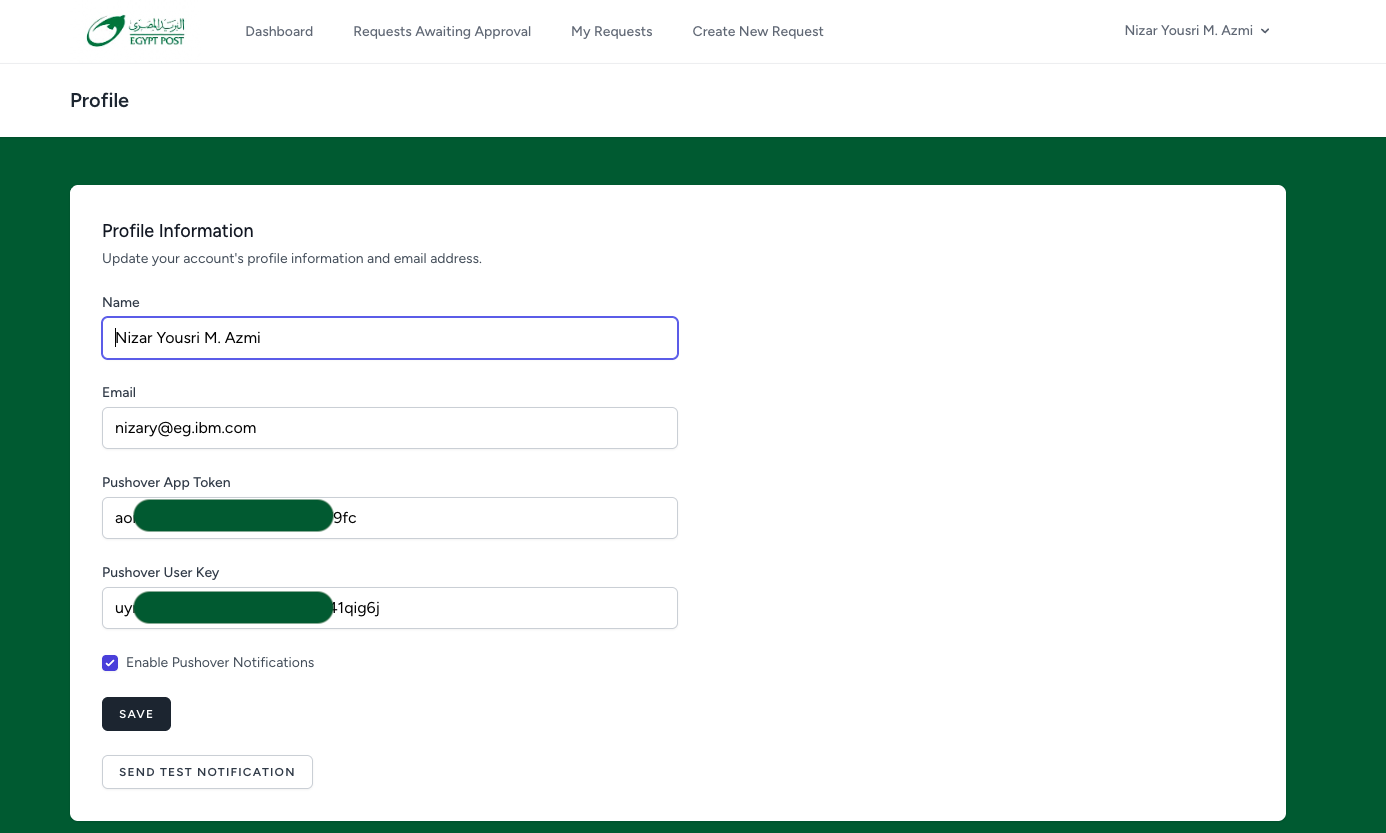This screenshot has width=1386, height=833.
Task: Click the Pushover App Token label
Action: (166, 483)
